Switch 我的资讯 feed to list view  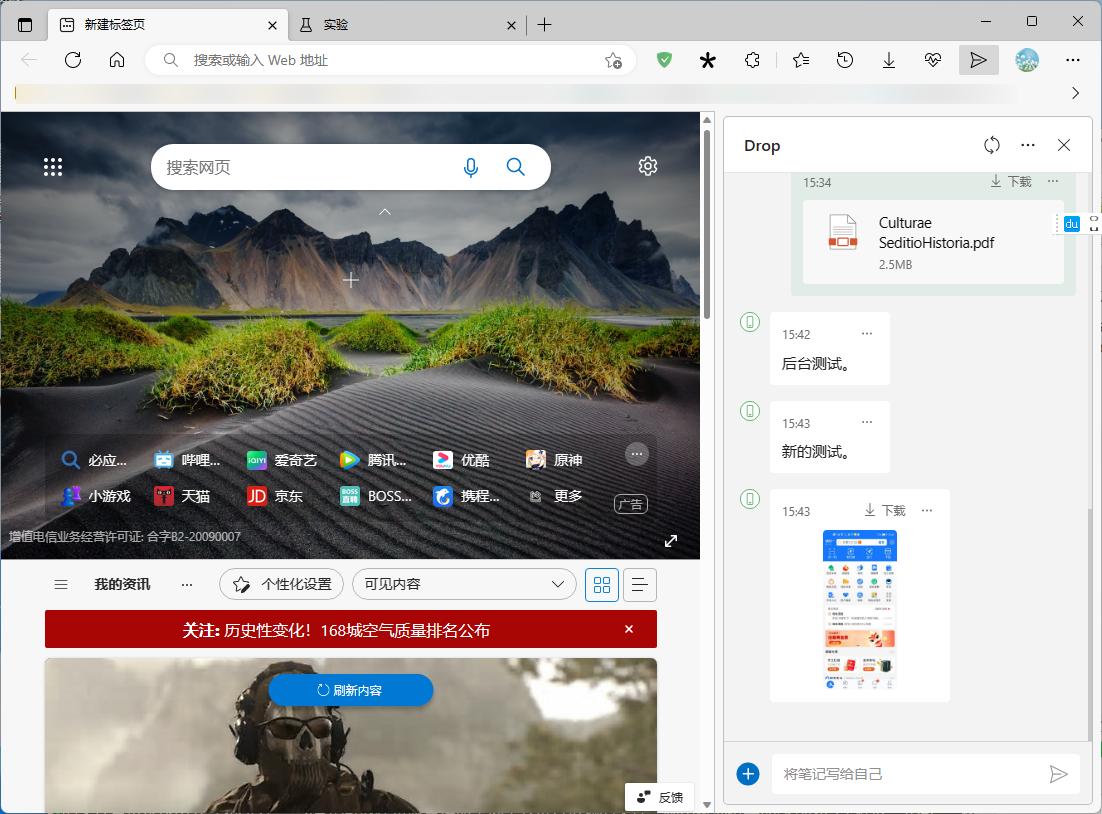(x=639, y=584)
